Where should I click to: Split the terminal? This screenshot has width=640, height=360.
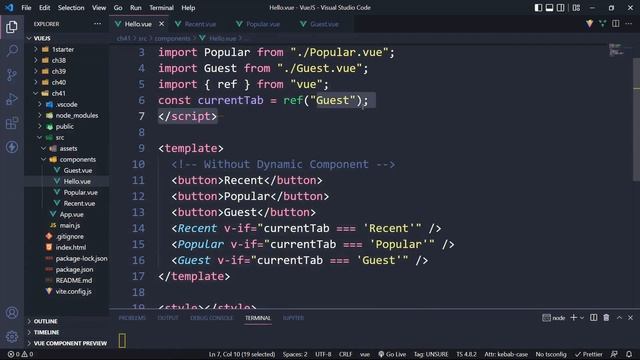click(x=593, y=318)
